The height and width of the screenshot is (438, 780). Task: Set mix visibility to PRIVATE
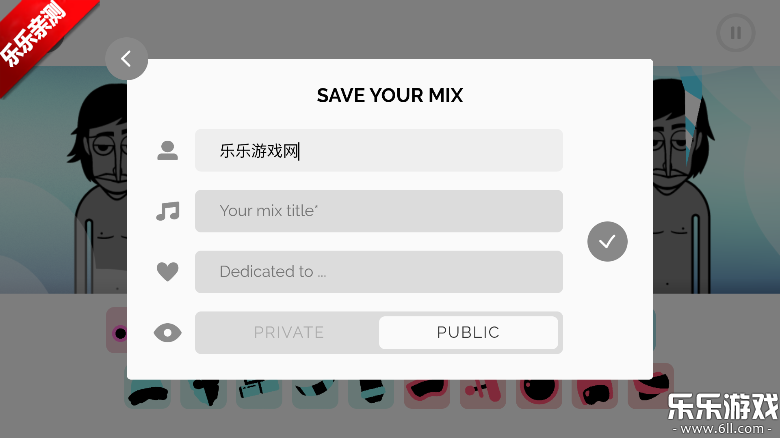(x=288, y=333)
